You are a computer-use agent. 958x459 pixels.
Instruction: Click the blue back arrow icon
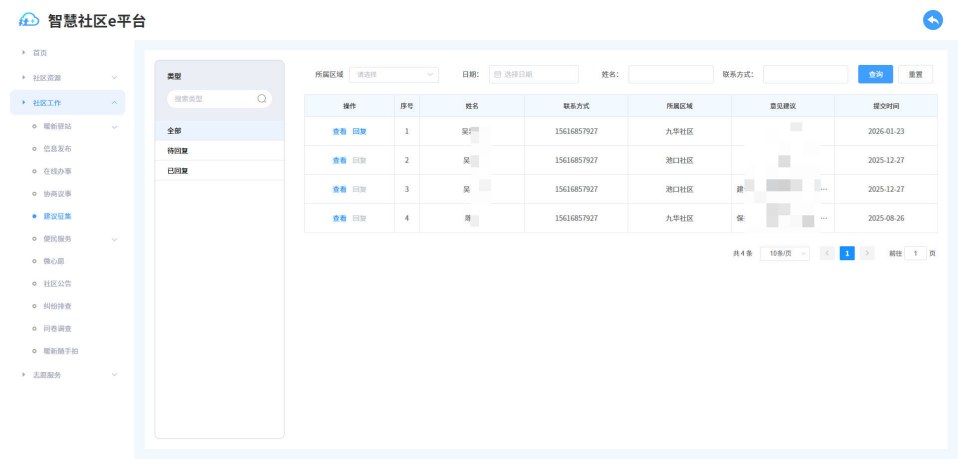(x=932, y=20)
